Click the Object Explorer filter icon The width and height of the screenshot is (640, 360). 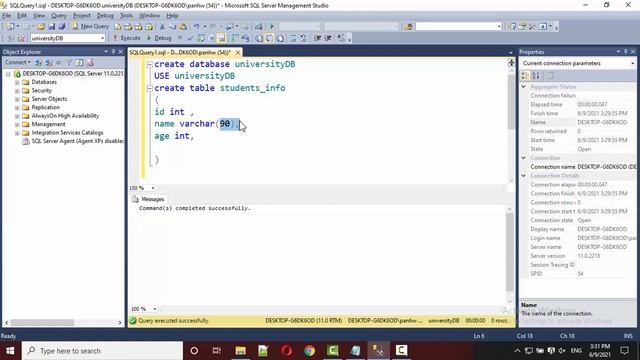(69, 62)
